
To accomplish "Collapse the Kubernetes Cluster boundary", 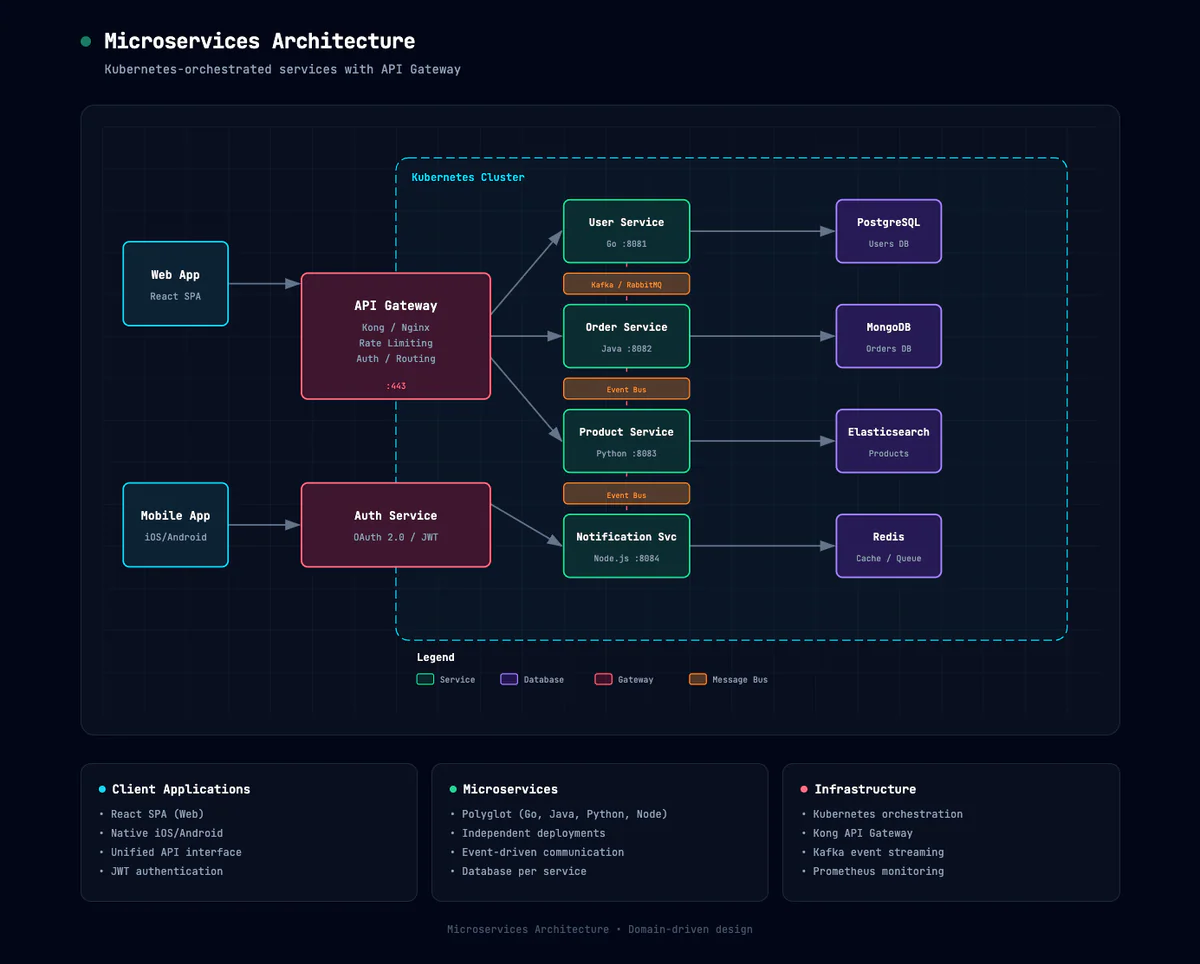I will point(467,177).
